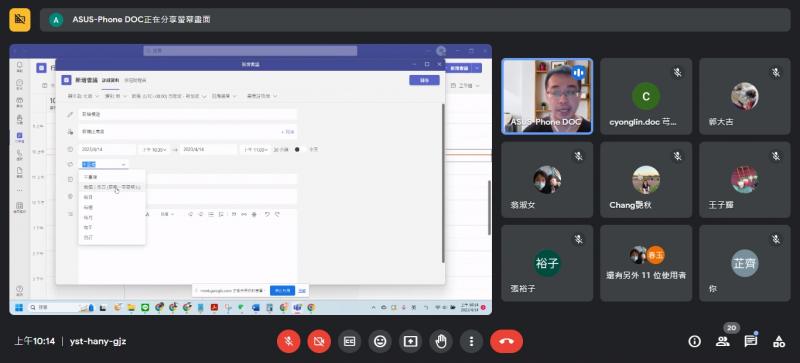
Task: Switch to the scheduling assistant tab
Action: coord(135,80)
